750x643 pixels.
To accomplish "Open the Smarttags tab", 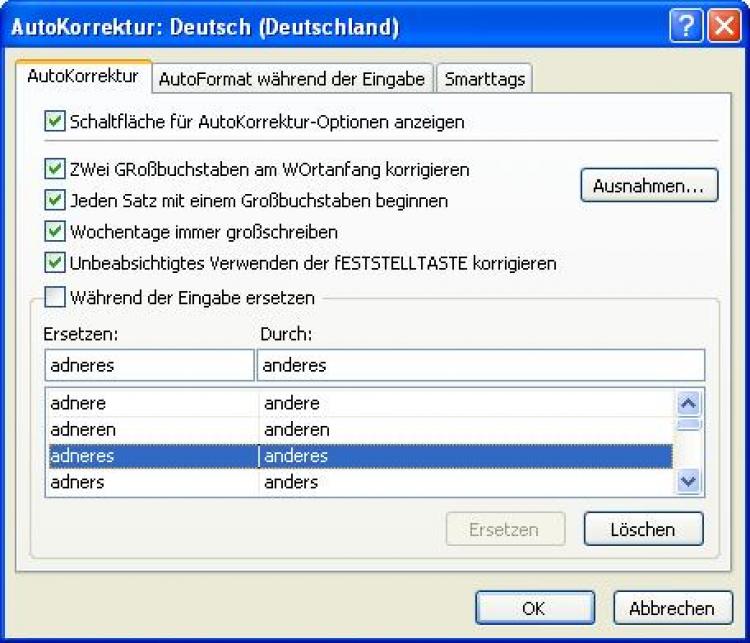I will tap(484, 79).
